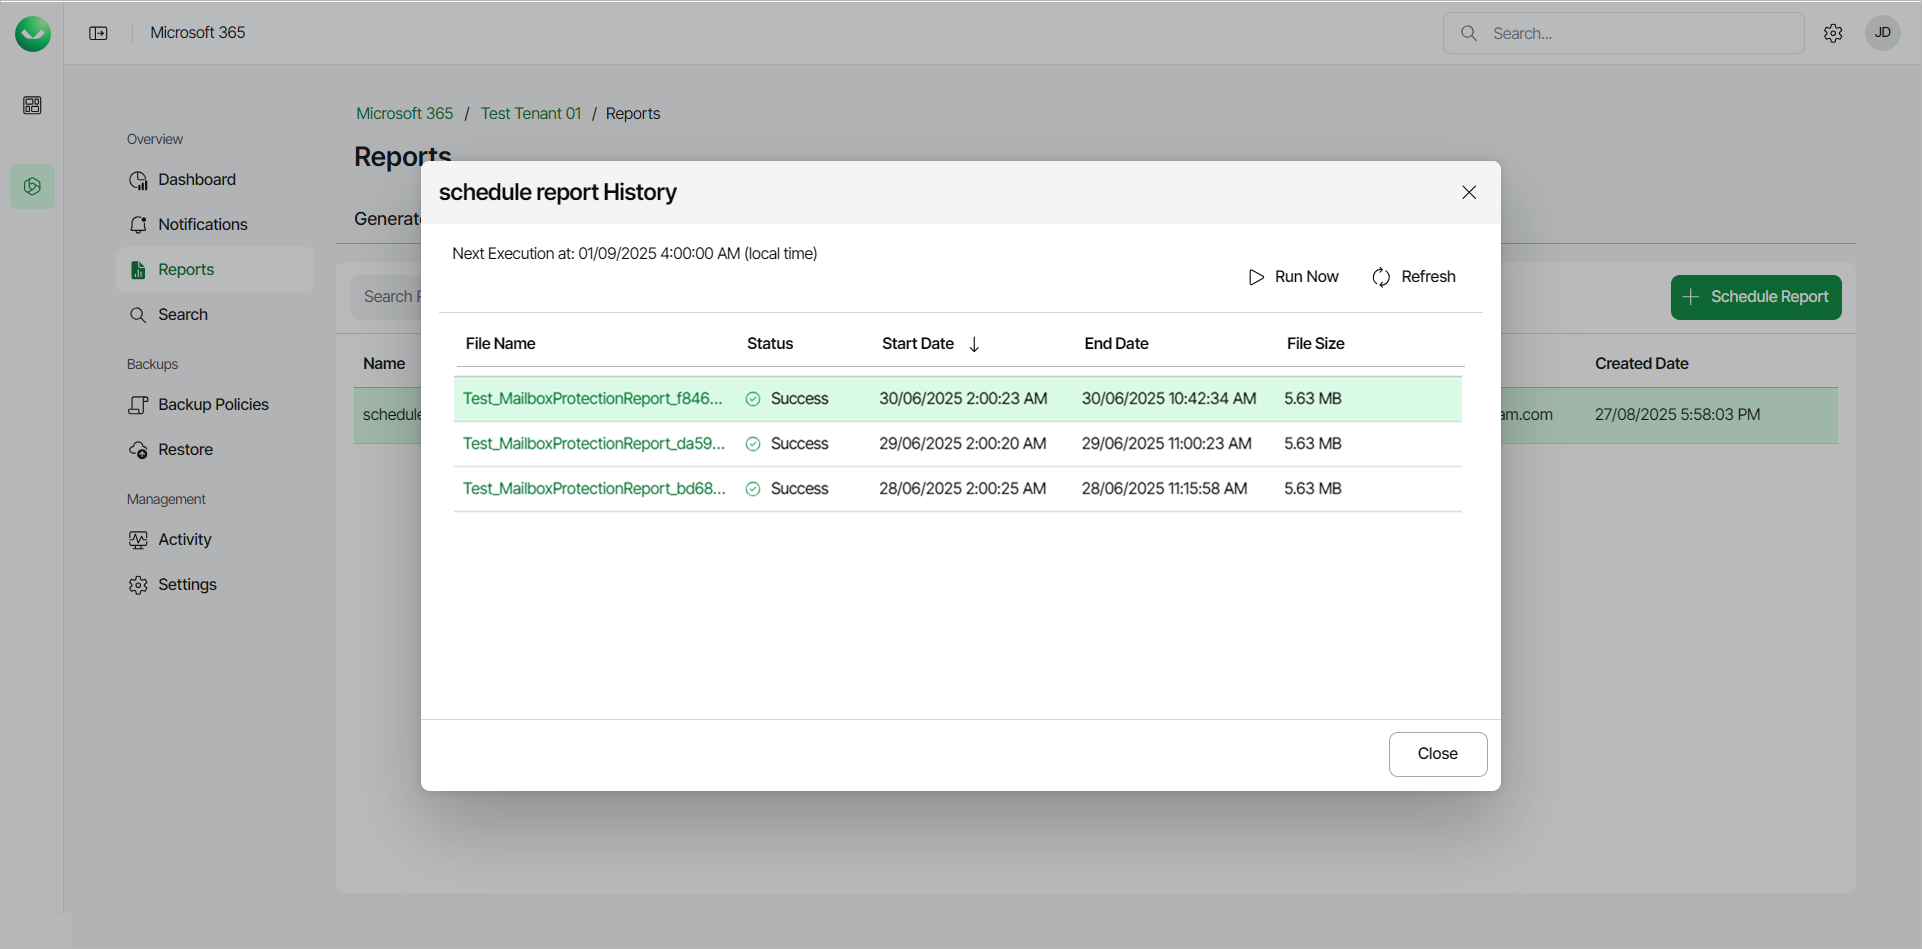This screenshot has height=949, width=1922.
Task: Click the JD user avatar
Action: [1882, 33]
